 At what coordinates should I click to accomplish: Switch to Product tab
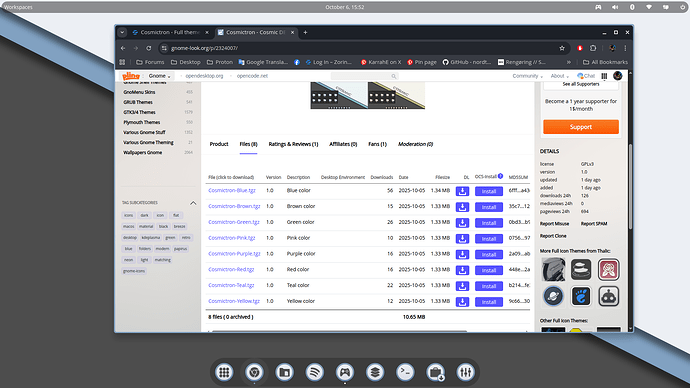[x=219, y=144]
